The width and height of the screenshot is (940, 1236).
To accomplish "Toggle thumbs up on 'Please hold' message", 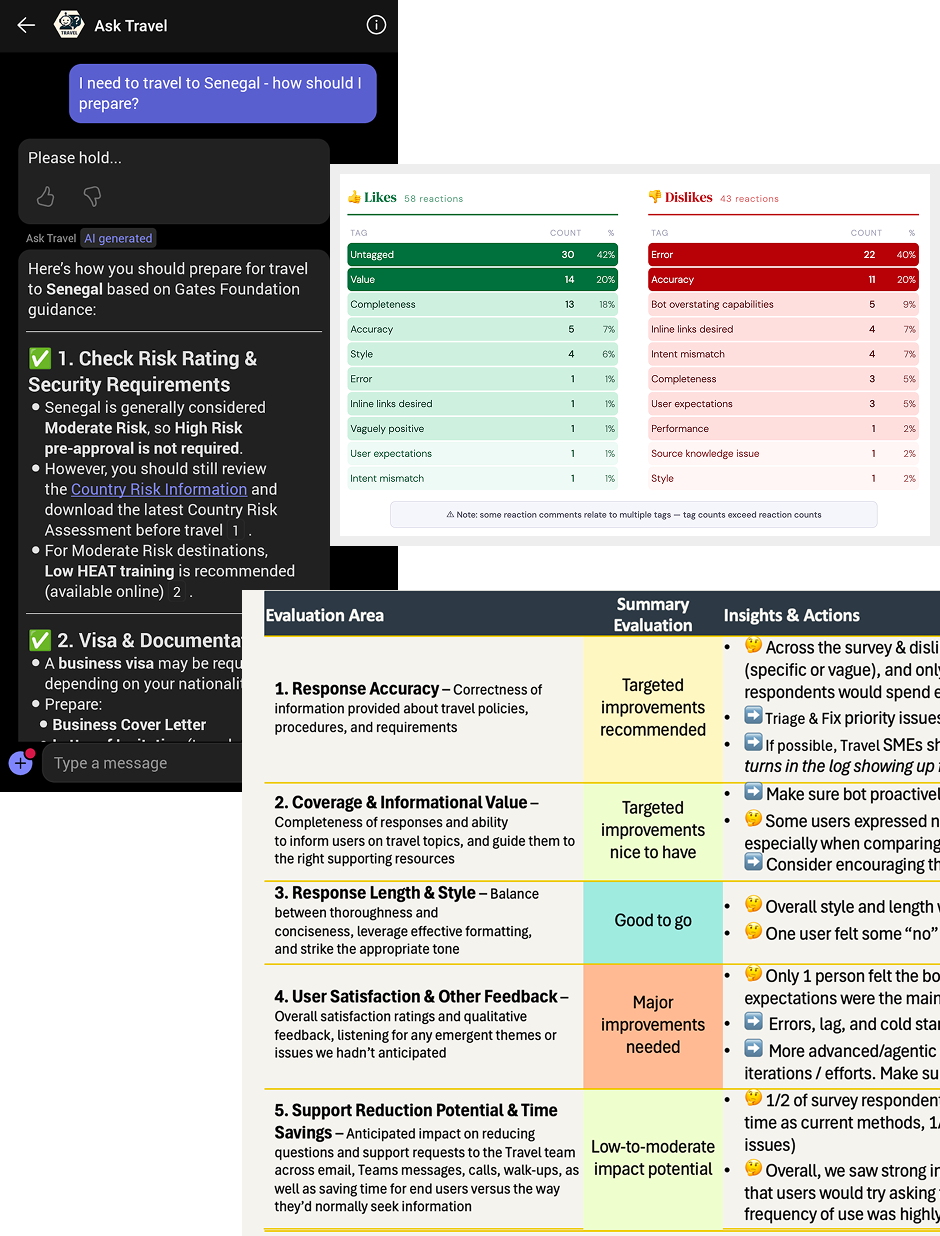I will point(46,197).
